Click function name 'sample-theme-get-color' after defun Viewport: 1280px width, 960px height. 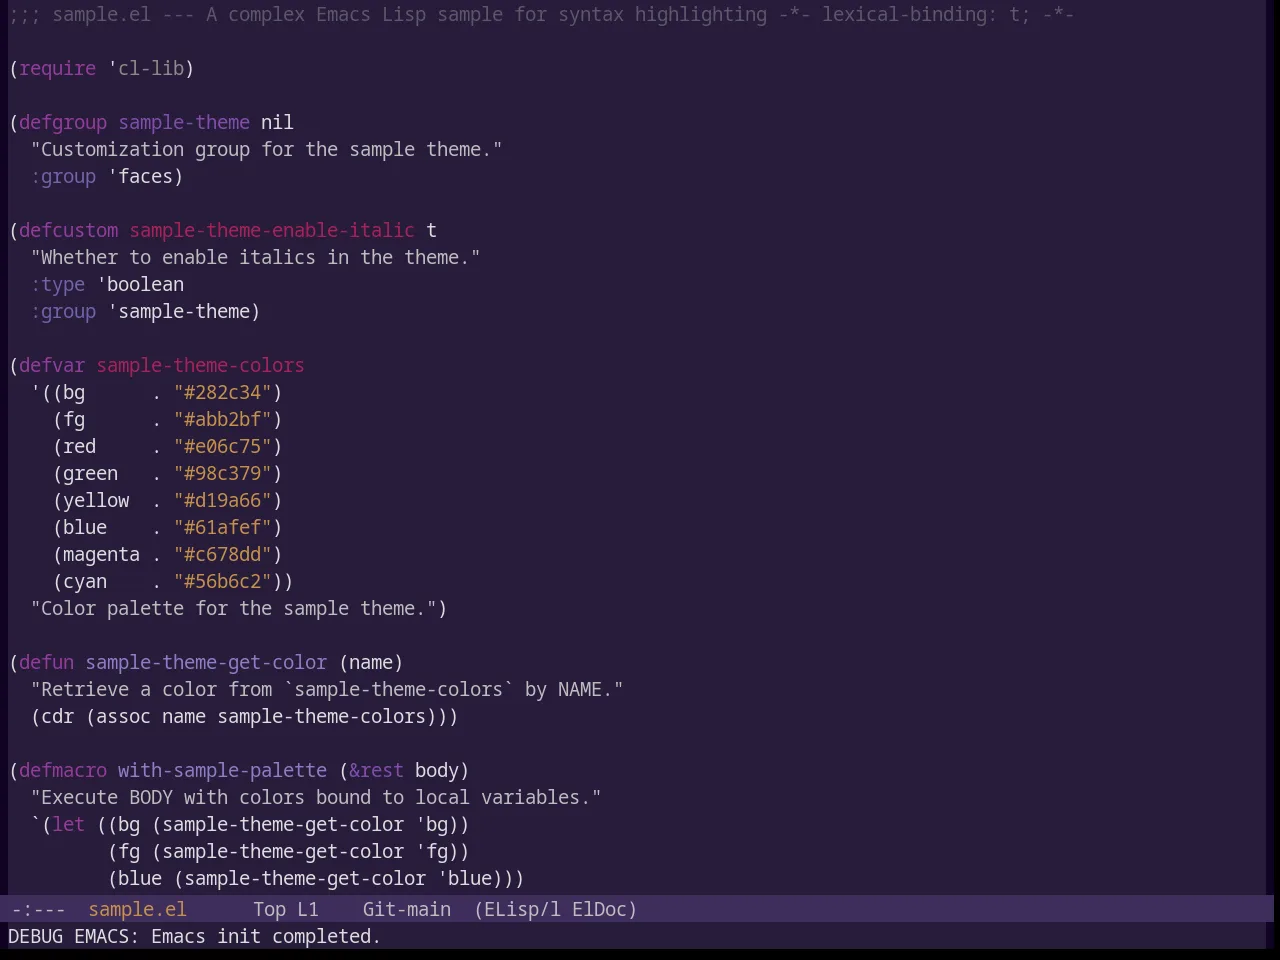click(206, 662)
